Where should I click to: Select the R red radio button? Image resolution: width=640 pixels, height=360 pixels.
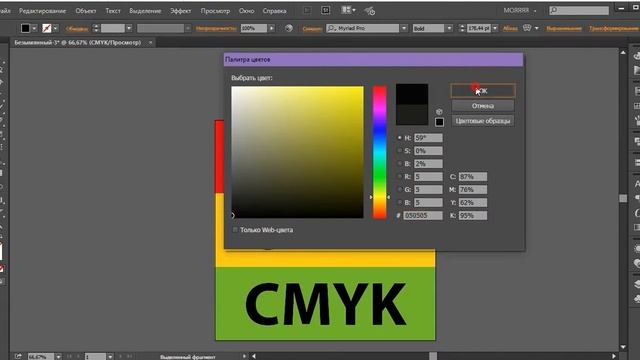click(x=400, y=177)
